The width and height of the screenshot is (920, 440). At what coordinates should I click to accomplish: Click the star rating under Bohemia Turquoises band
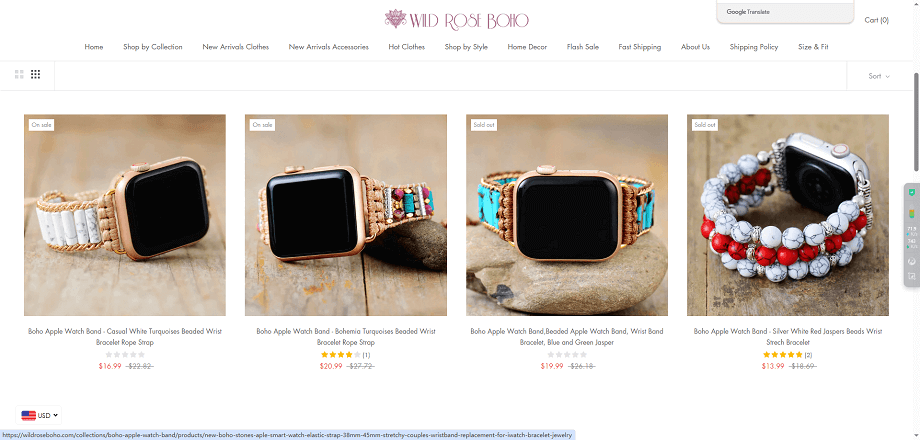pos(341,355)
